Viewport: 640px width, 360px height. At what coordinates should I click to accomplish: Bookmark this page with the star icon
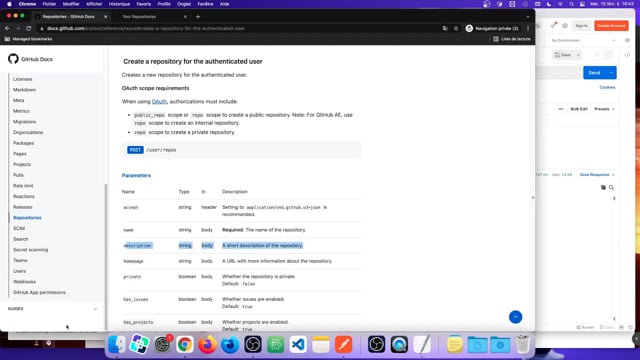pyautogui.click(x=456, y=28)
